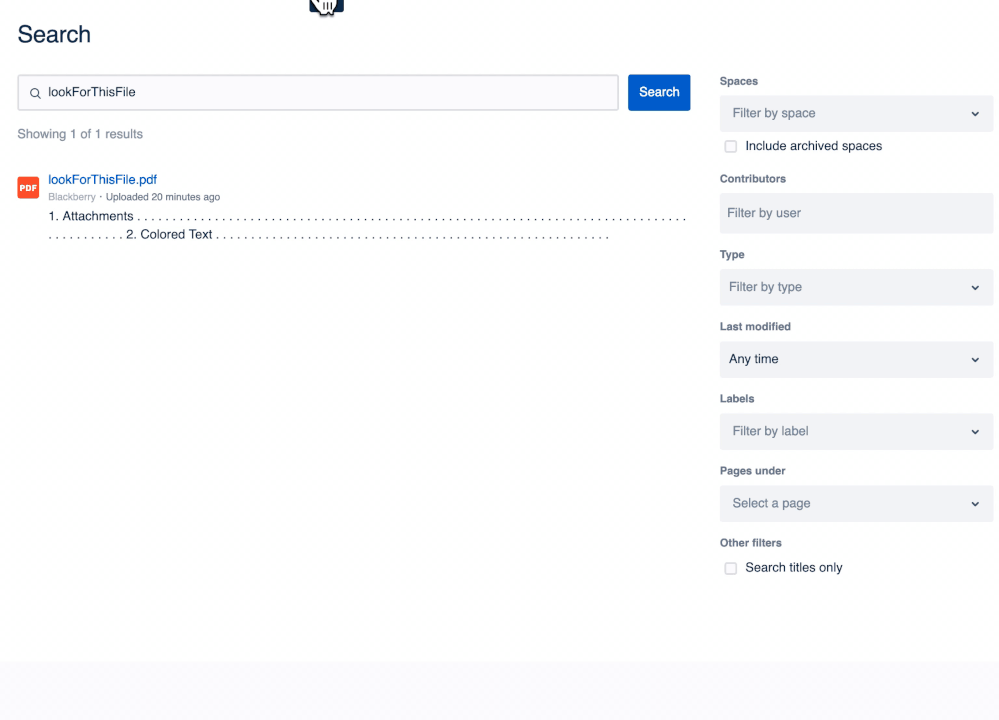The height and width of the screenshot is (720, 999).
Task: Click the Other filters label
Action: tap(751, 543)
